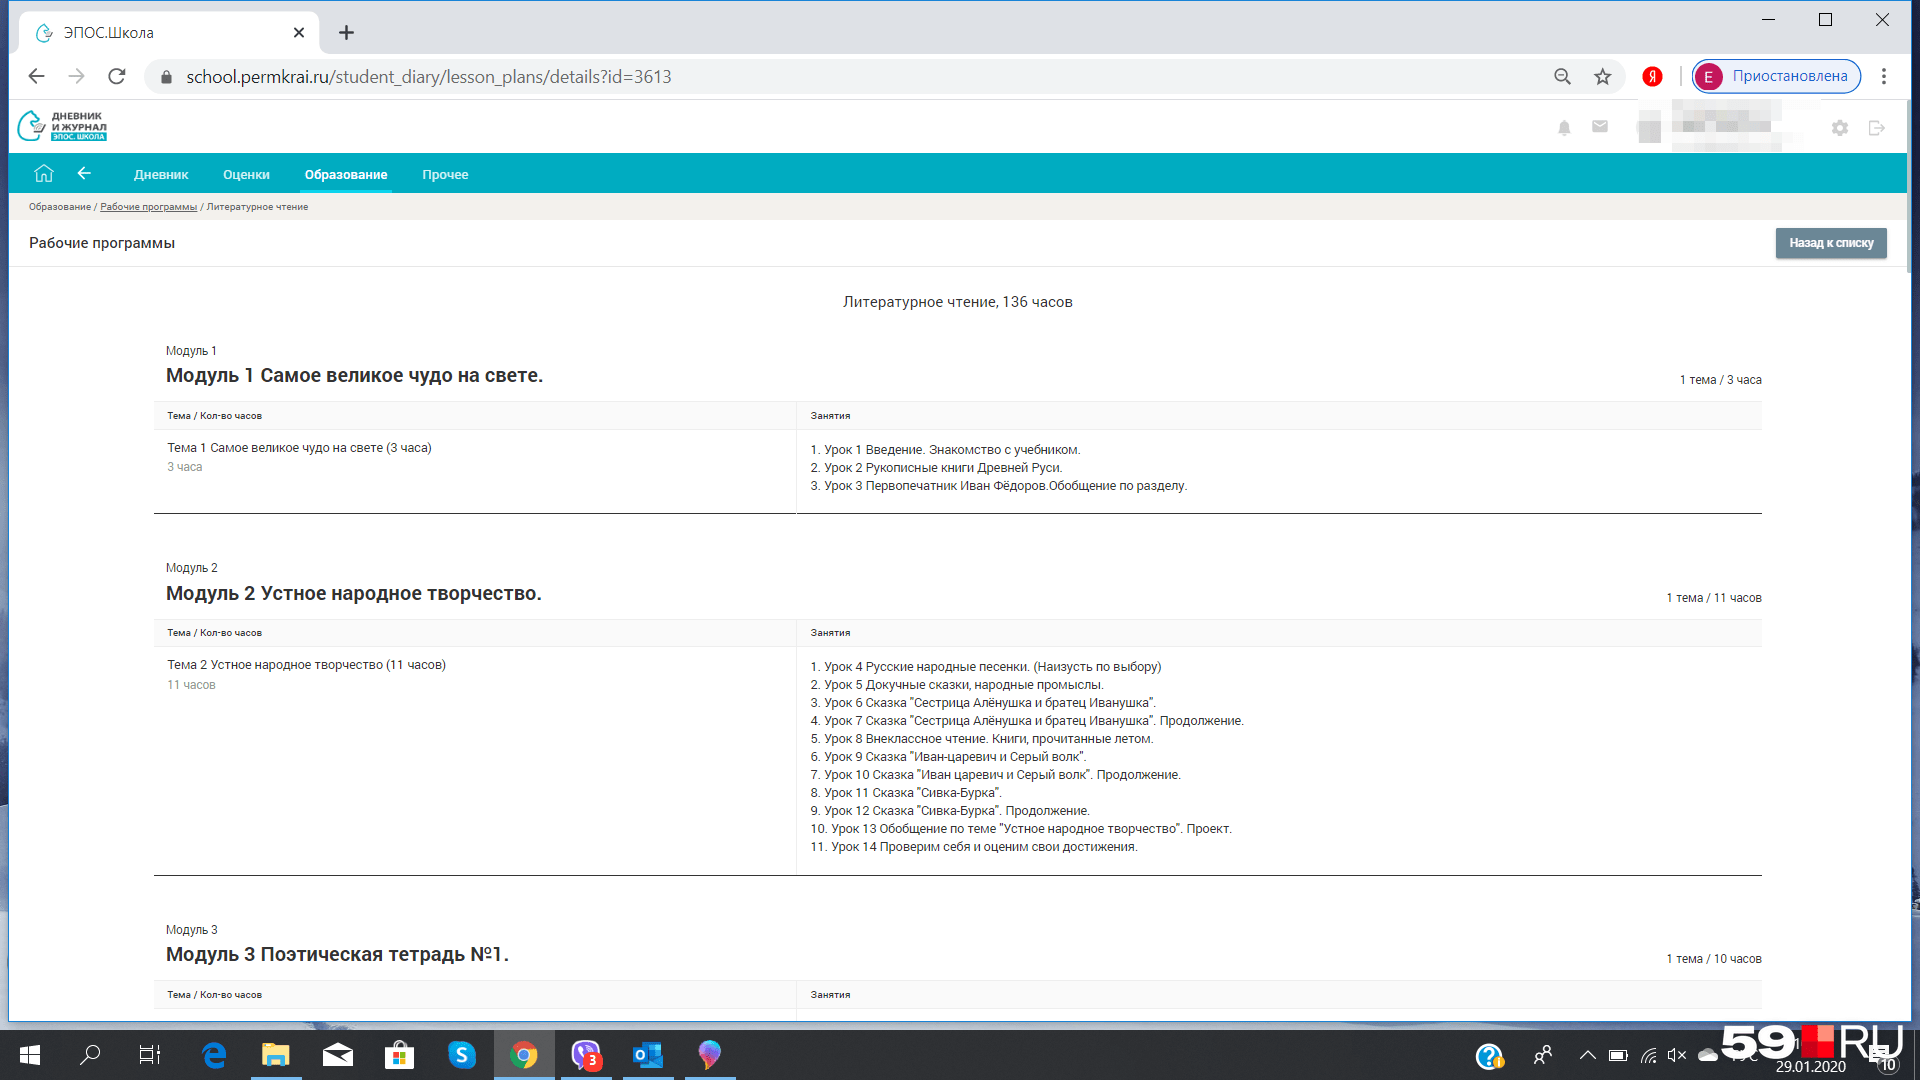
Task: Click the Приостановлена profile button
Action: click(1777, 77)
